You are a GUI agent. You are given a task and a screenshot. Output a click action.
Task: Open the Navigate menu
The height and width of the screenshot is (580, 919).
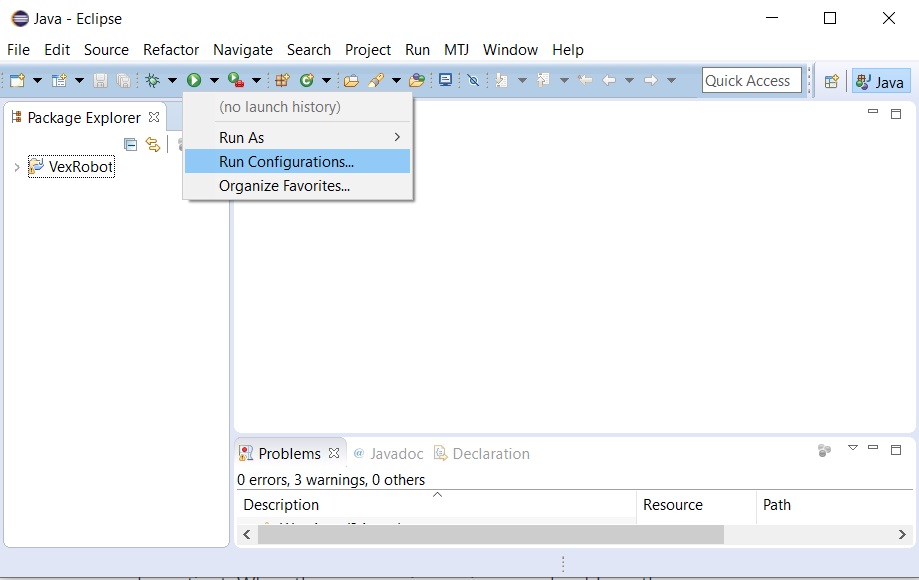click(x=243, y=50)
